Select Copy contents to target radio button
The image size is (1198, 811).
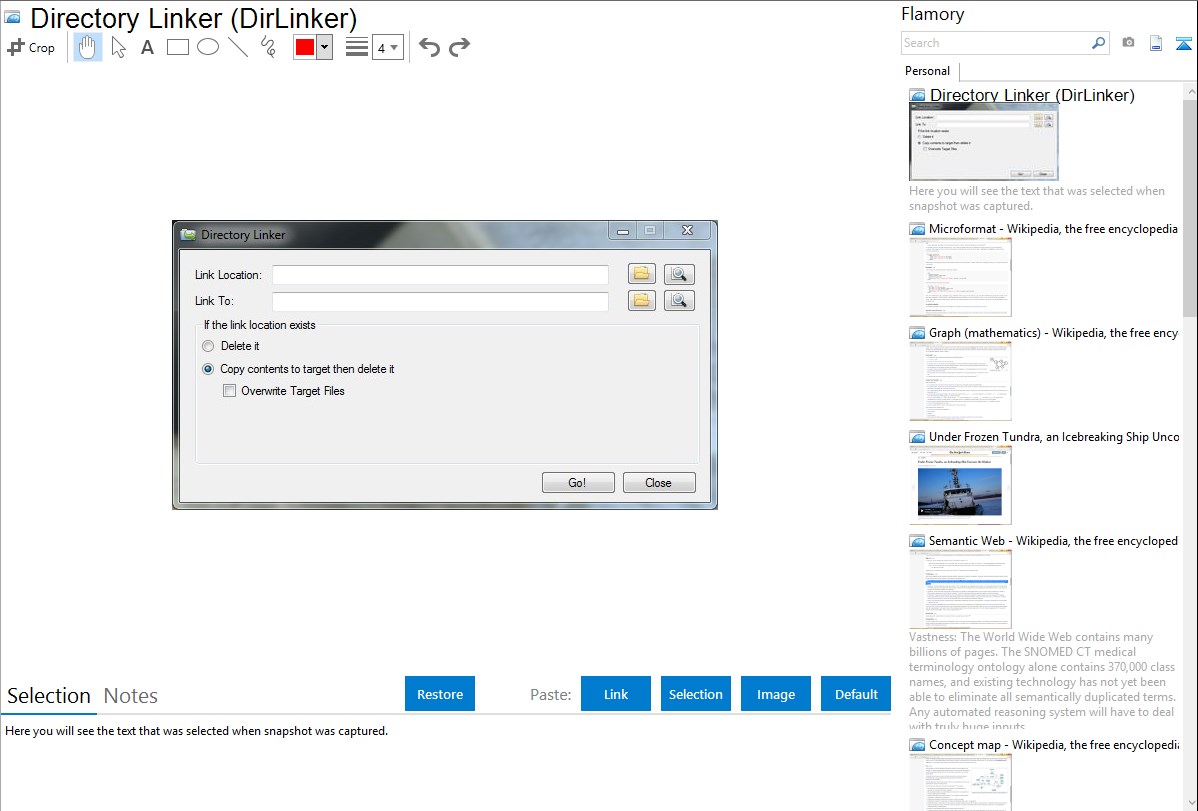click(x=208, y=369)
